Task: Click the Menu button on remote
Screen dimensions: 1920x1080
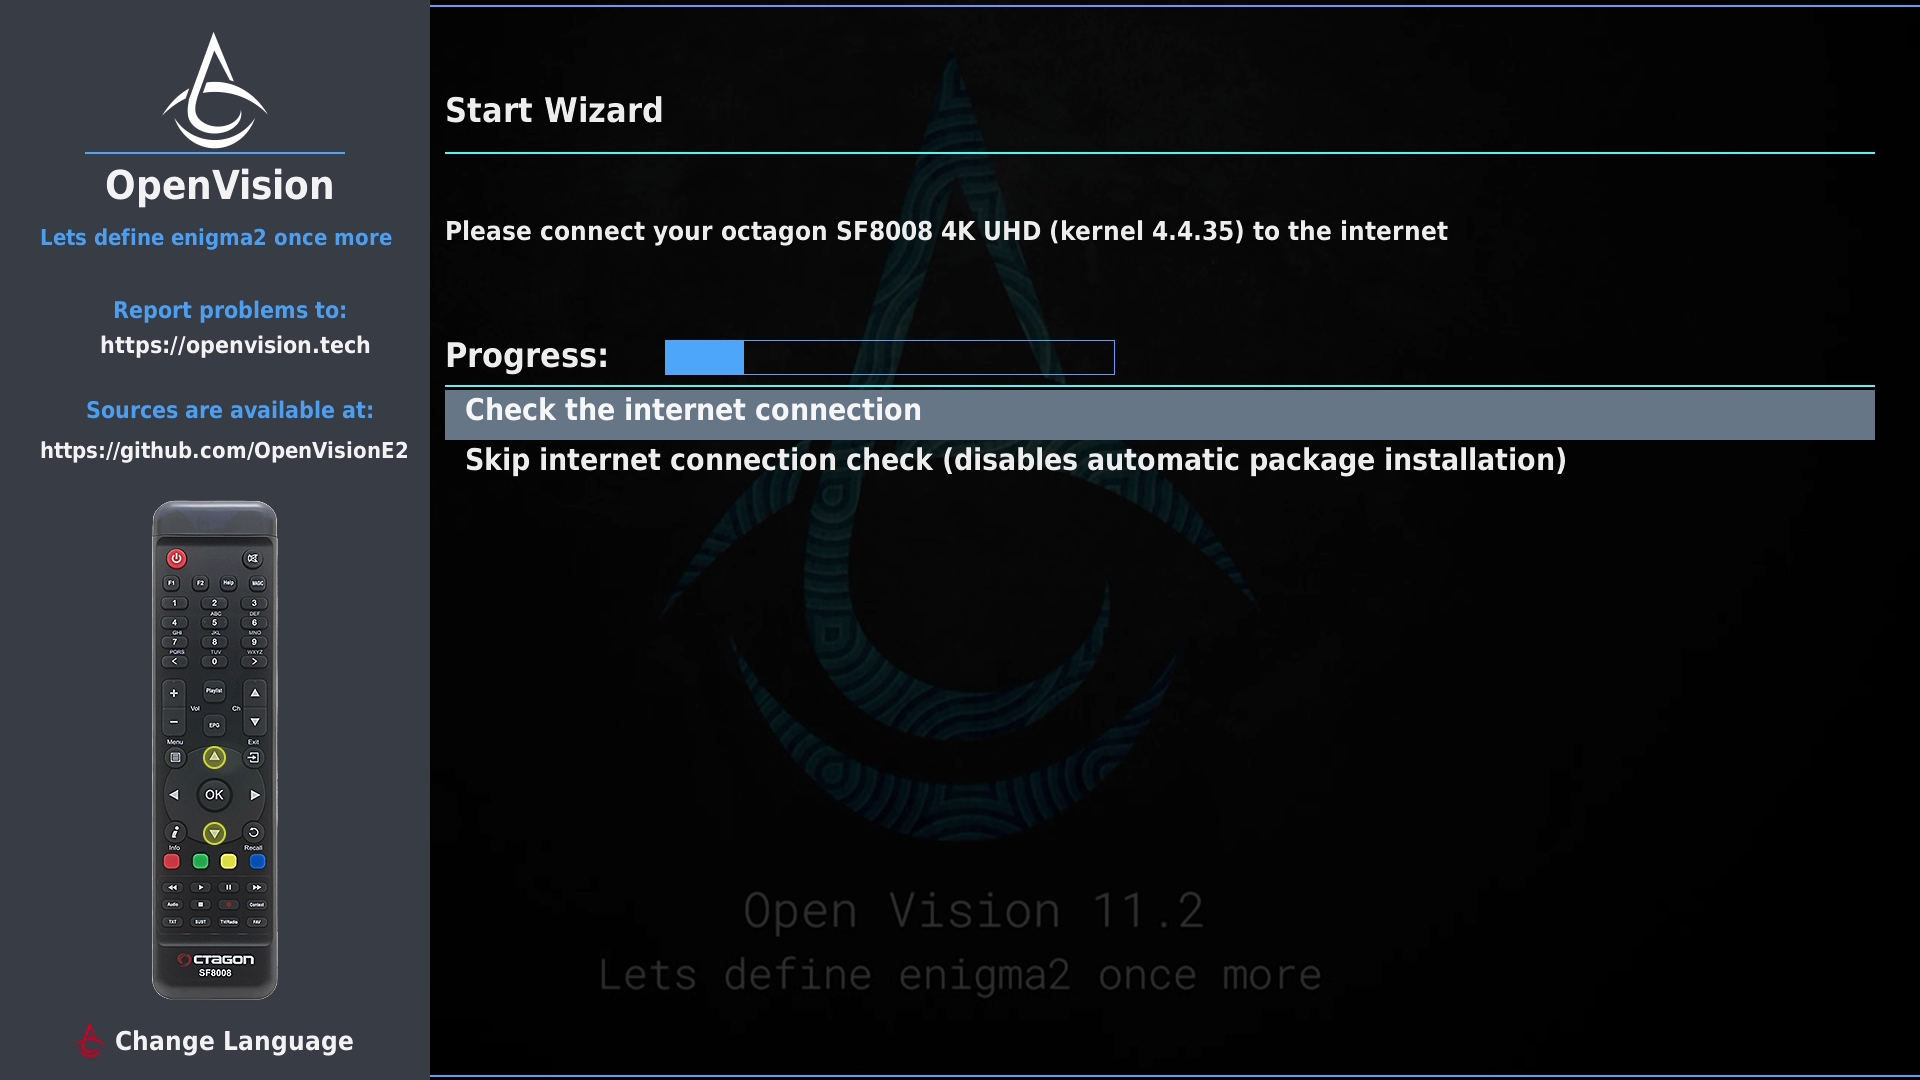Action: pos(175,757)
